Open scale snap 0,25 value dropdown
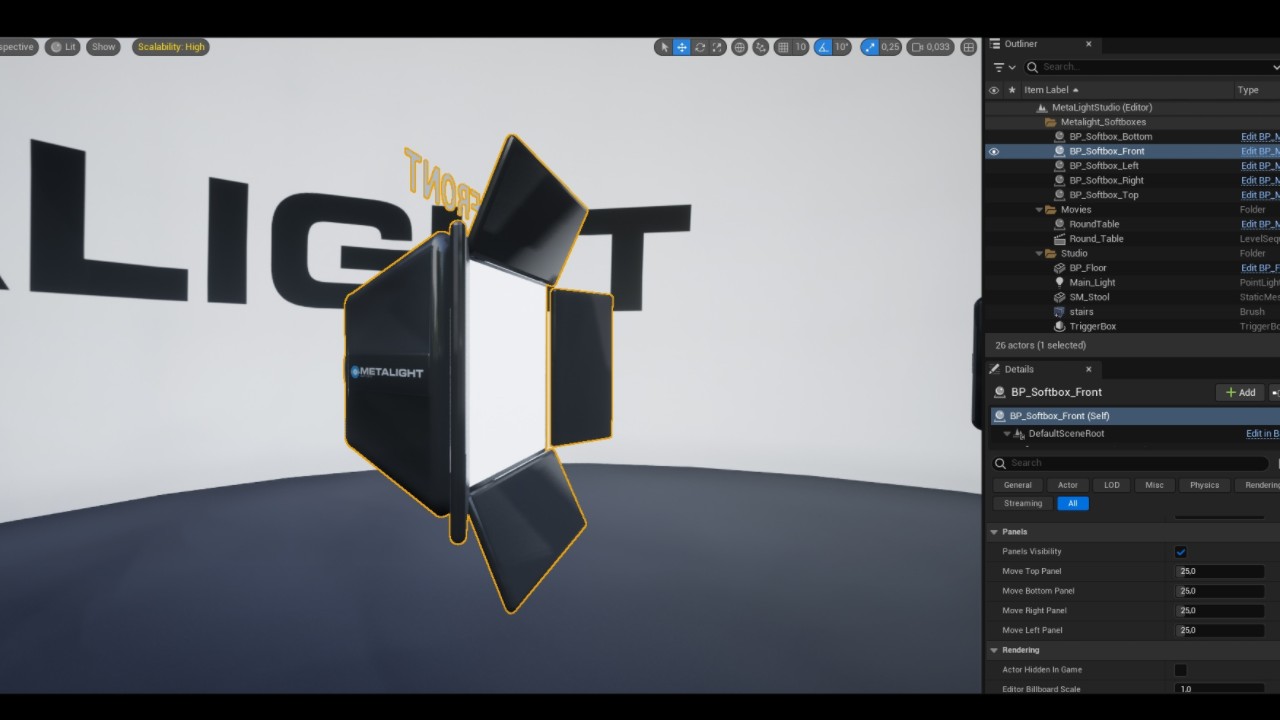This screenshot has width=1280, height=720. coord(890,47)
